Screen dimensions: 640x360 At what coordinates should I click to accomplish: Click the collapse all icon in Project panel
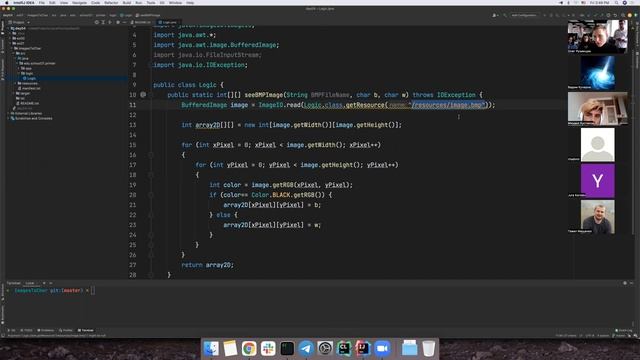tap(110, 22)
